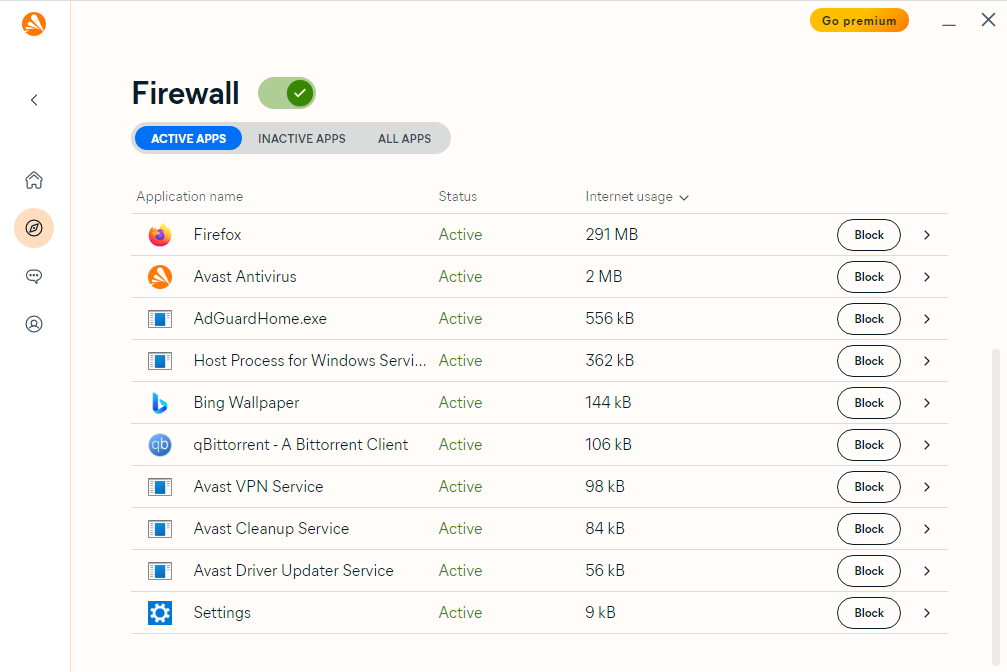Sort by Internet usage column

pos(636,197)
